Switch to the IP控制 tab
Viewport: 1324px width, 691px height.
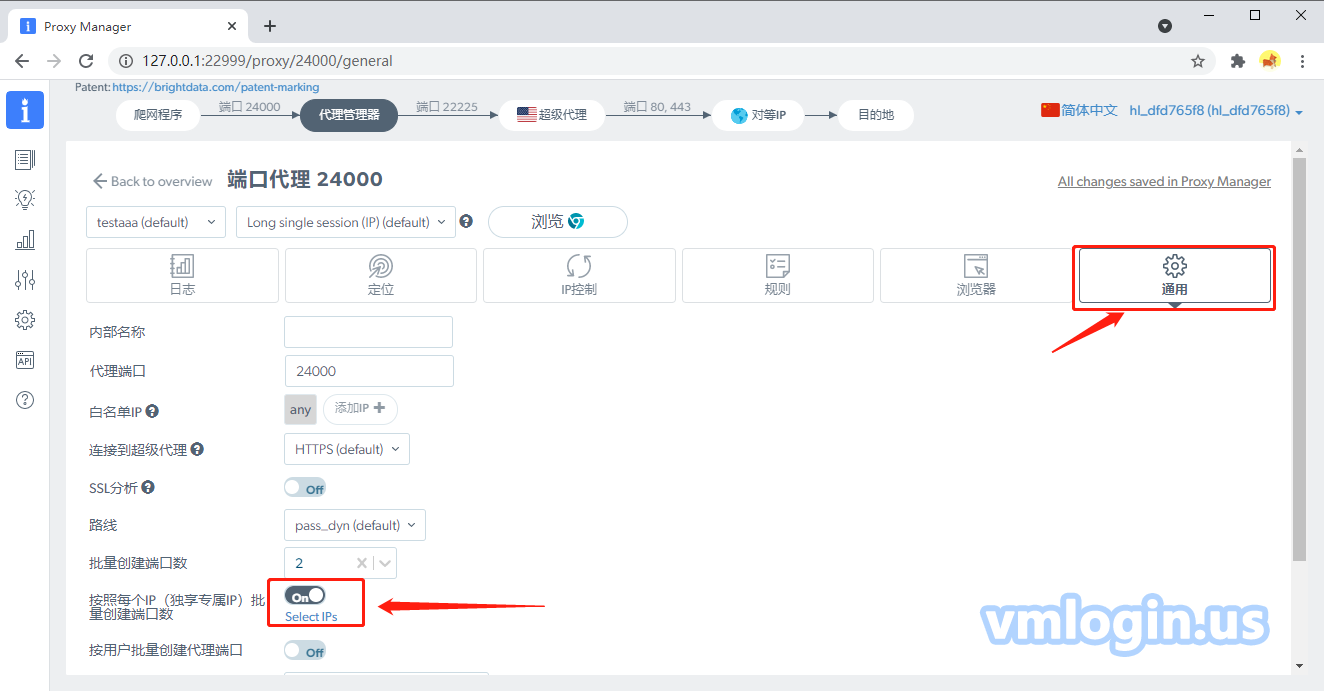coord(578,275)
